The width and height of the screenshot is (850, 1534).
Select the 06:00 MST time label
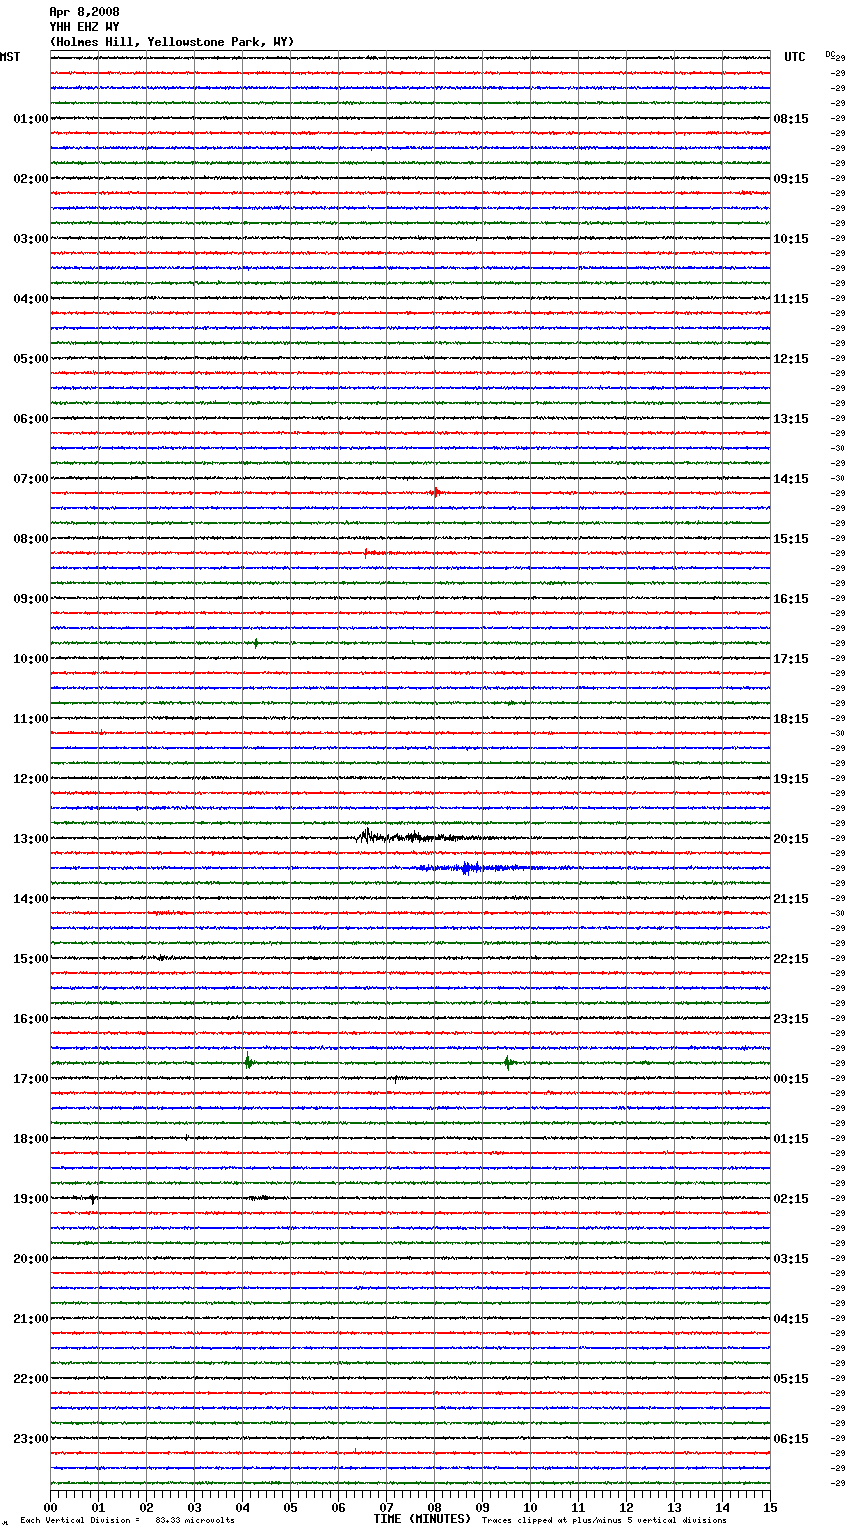[31, 419]
